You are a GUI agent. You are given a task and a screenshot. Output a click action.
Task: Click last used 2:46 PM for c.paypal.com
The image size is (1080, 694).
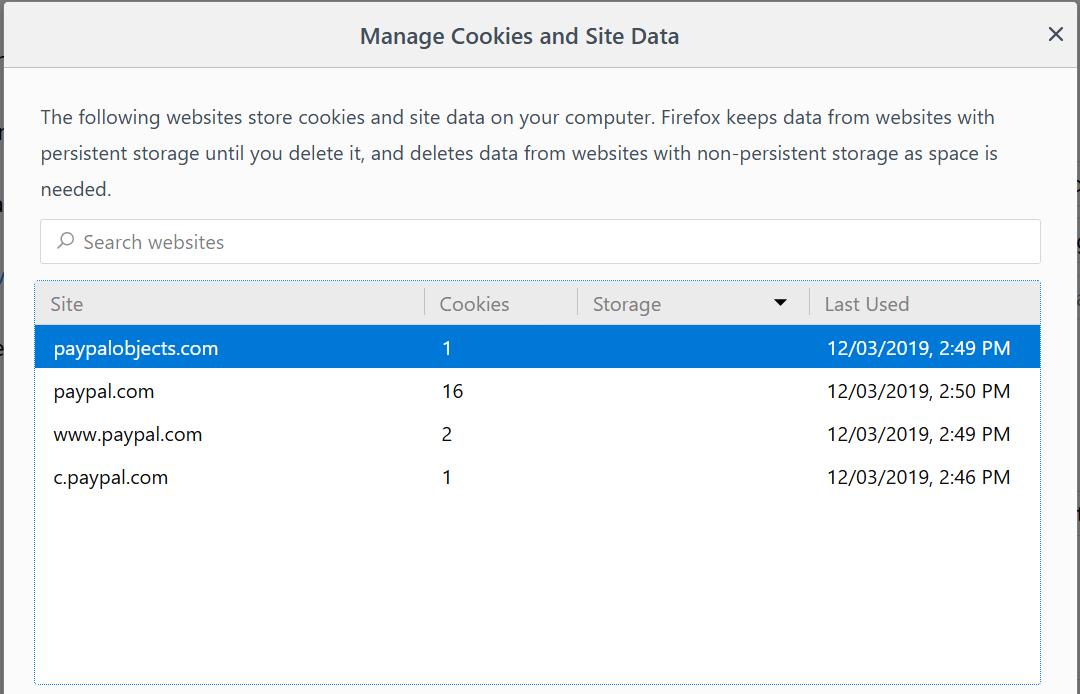[918, 477]
